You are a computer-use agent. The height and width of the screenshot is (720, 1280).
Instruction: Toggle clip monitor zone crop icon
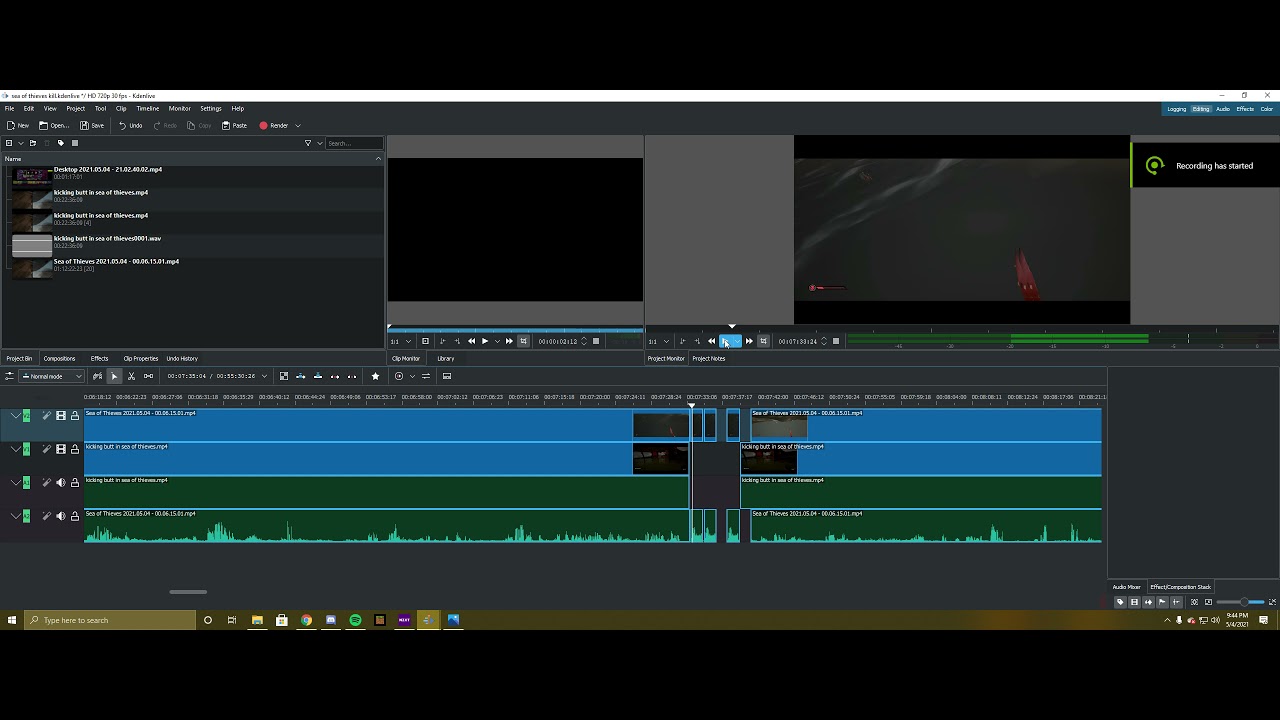pos(523,341)
